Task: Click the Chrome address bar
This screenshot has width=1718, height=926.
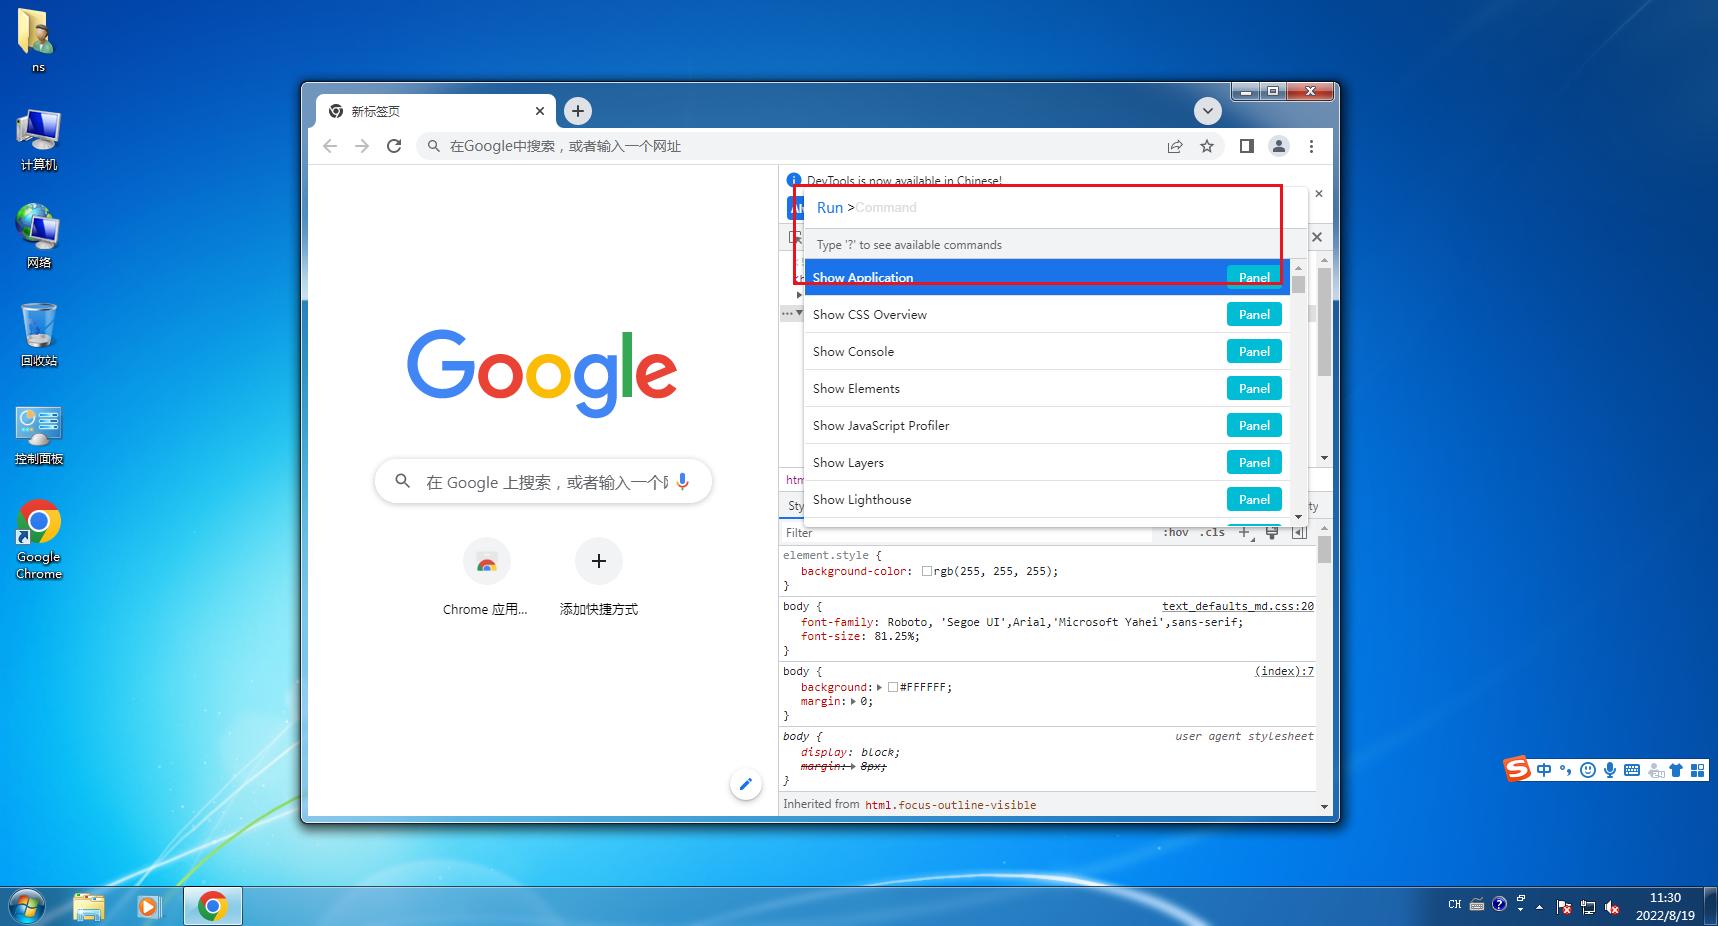Action: tap(790, 146)
